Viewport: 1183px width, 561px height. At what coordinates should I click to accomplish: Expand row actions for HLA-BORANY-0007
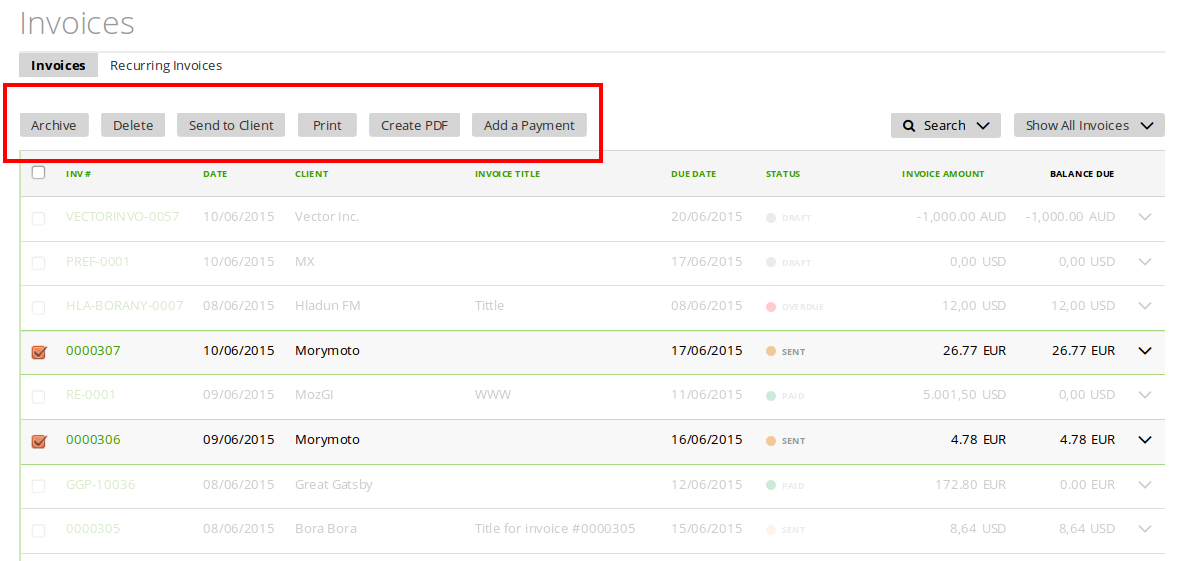pyautogui.click(x=1145, y=306)
